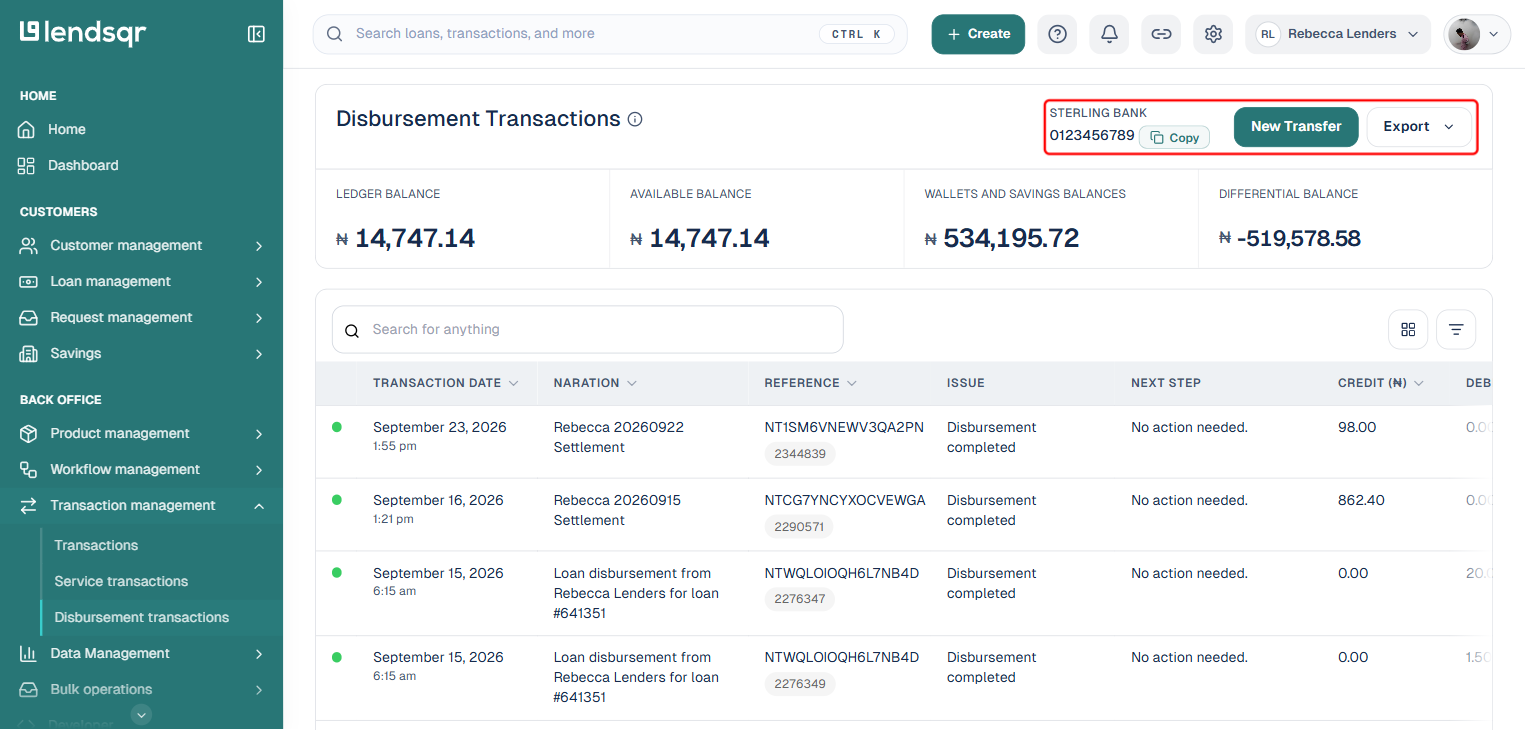Click reference badge 2290571
This screenshot has width=1535, height=730.
(x=799, y=527)
